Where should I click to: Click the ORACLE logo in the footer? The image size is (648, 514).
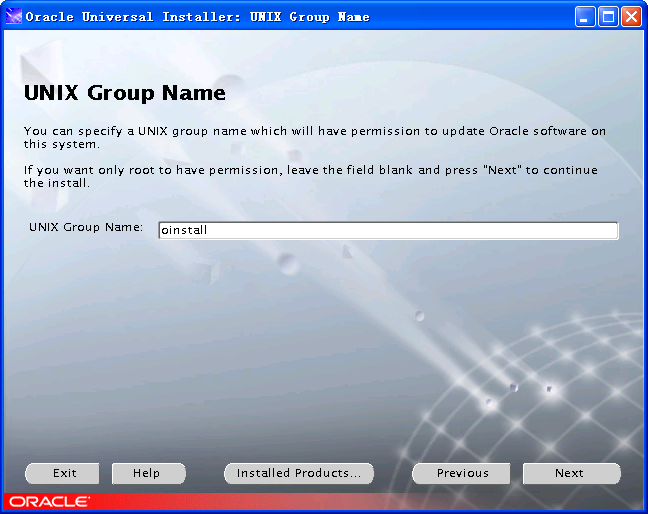tap(49, 501)
